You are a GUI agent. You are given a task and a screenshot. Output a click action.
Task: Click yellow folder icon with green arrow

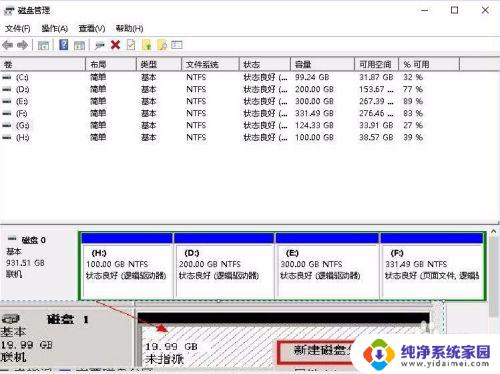point(147,45)
